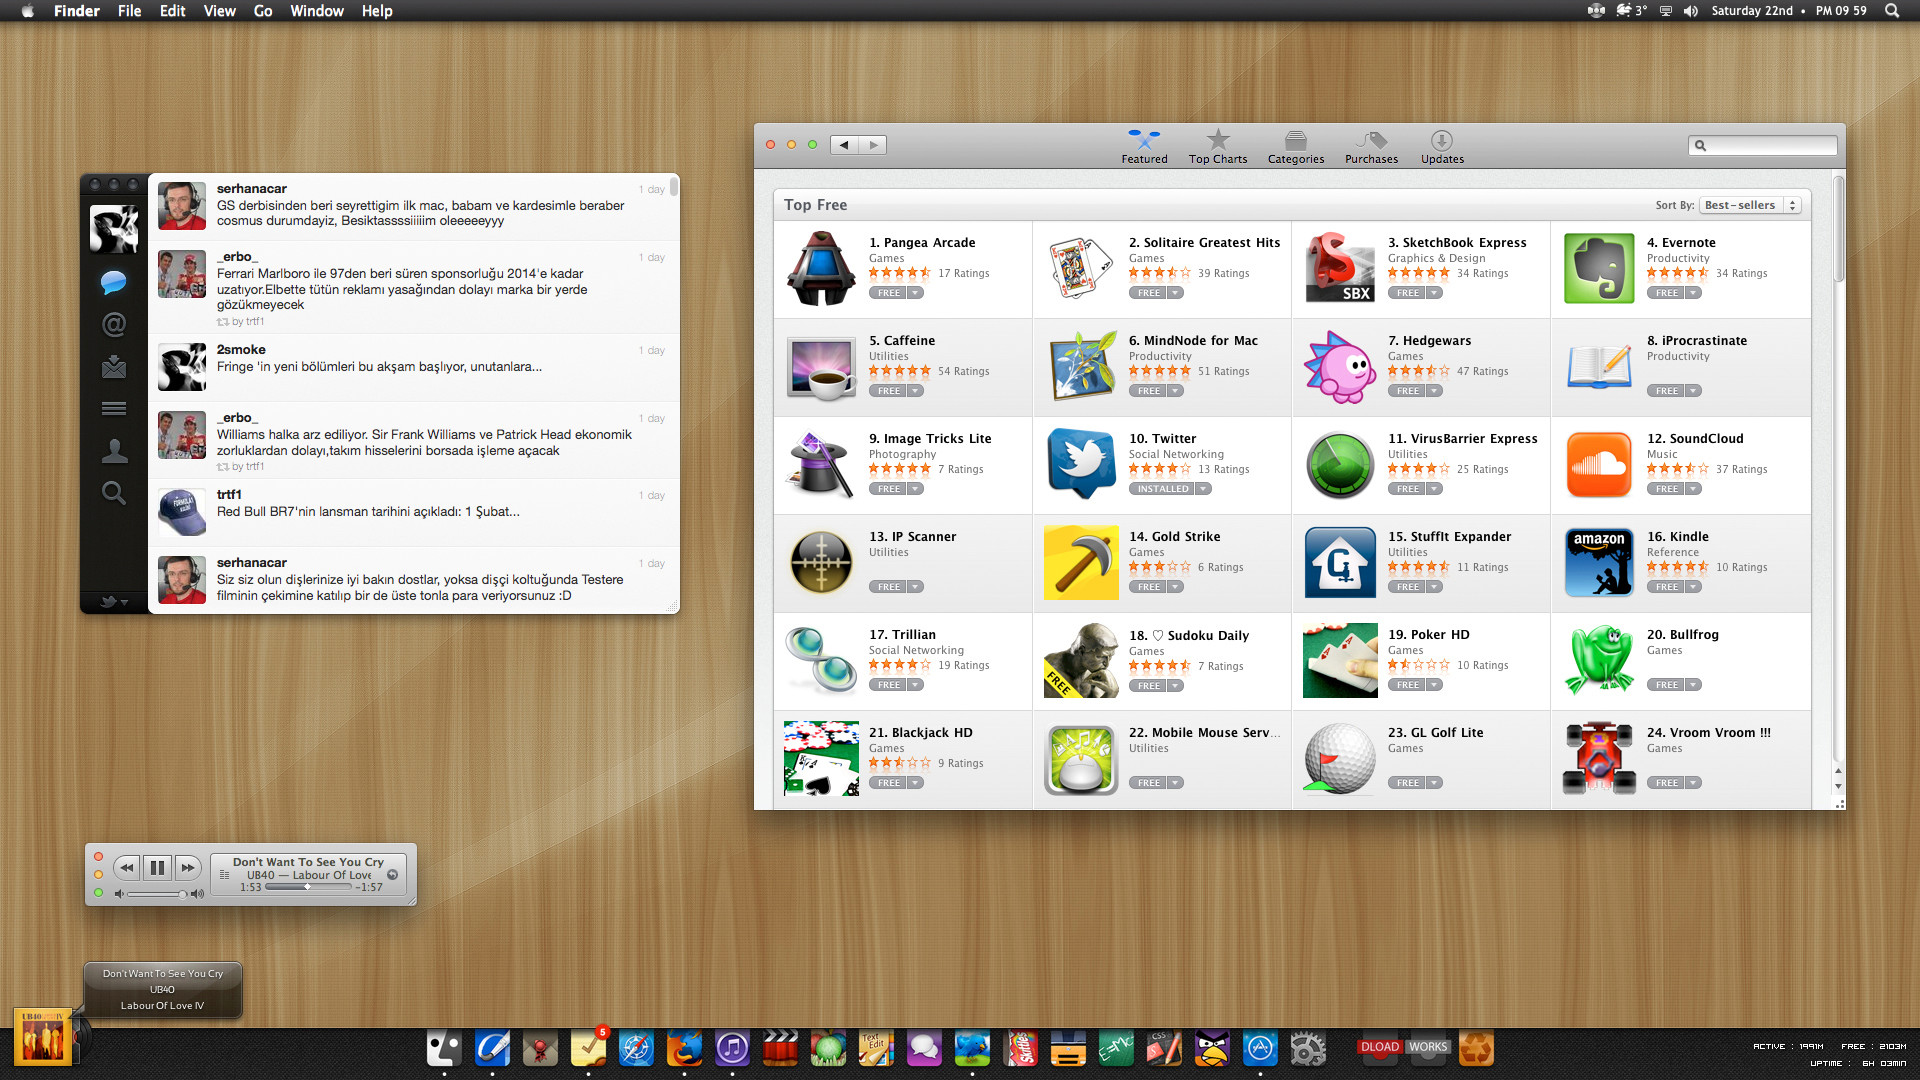
Task: Open the Pangea Arcade app icon
Action: 821,269
